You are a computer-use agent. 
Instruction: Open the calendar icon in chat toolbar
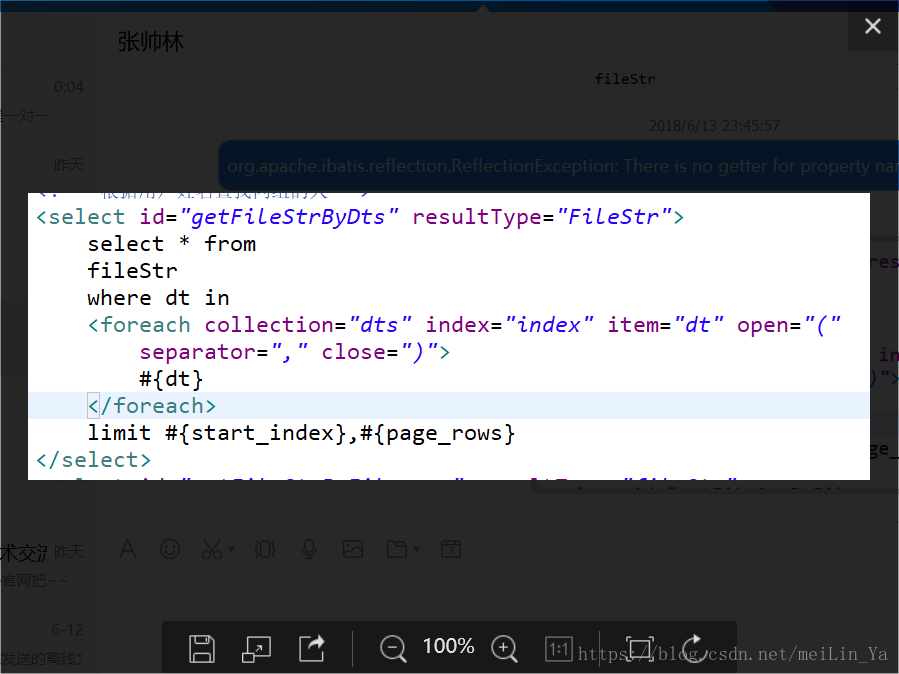pyautogui.click(x=451, y=548)
